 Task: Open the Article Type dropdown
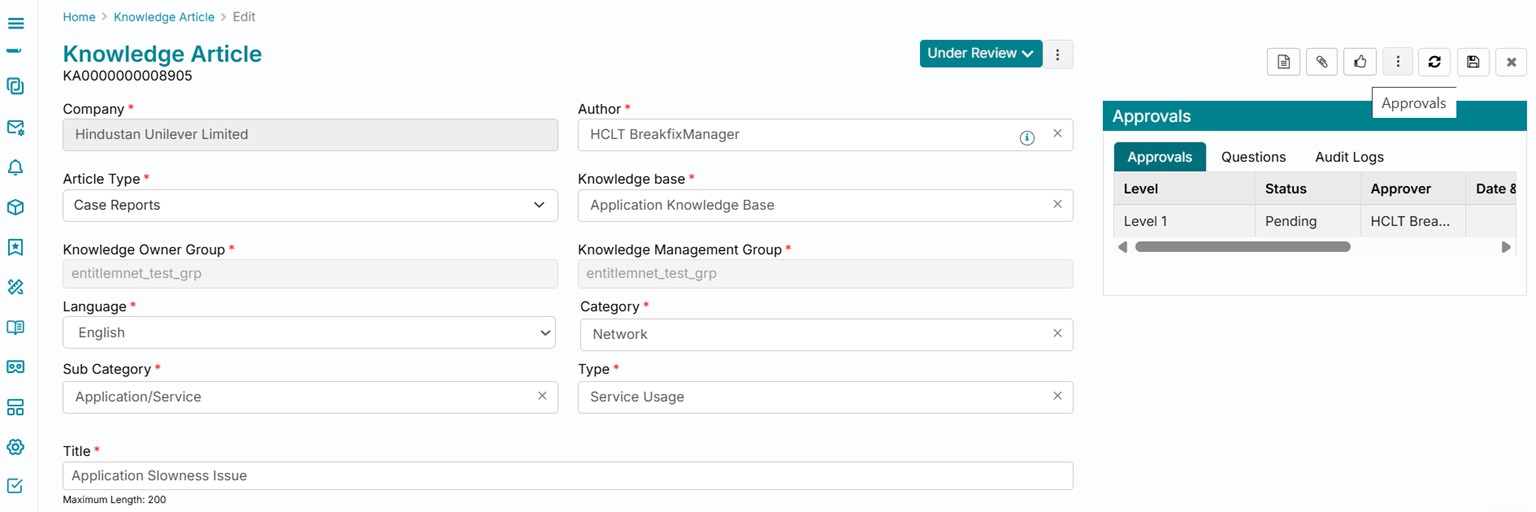click(310, 205)
